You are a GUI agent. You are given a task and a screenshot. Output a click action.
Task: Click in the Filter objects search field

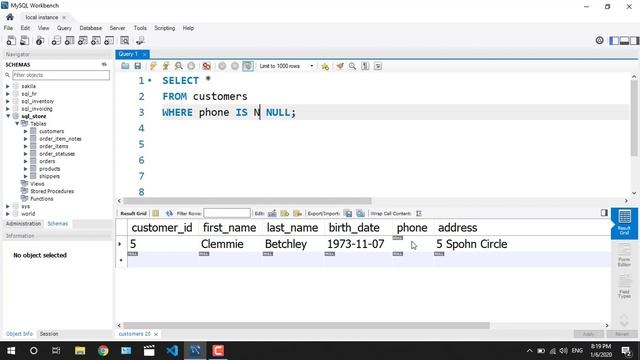61,75
